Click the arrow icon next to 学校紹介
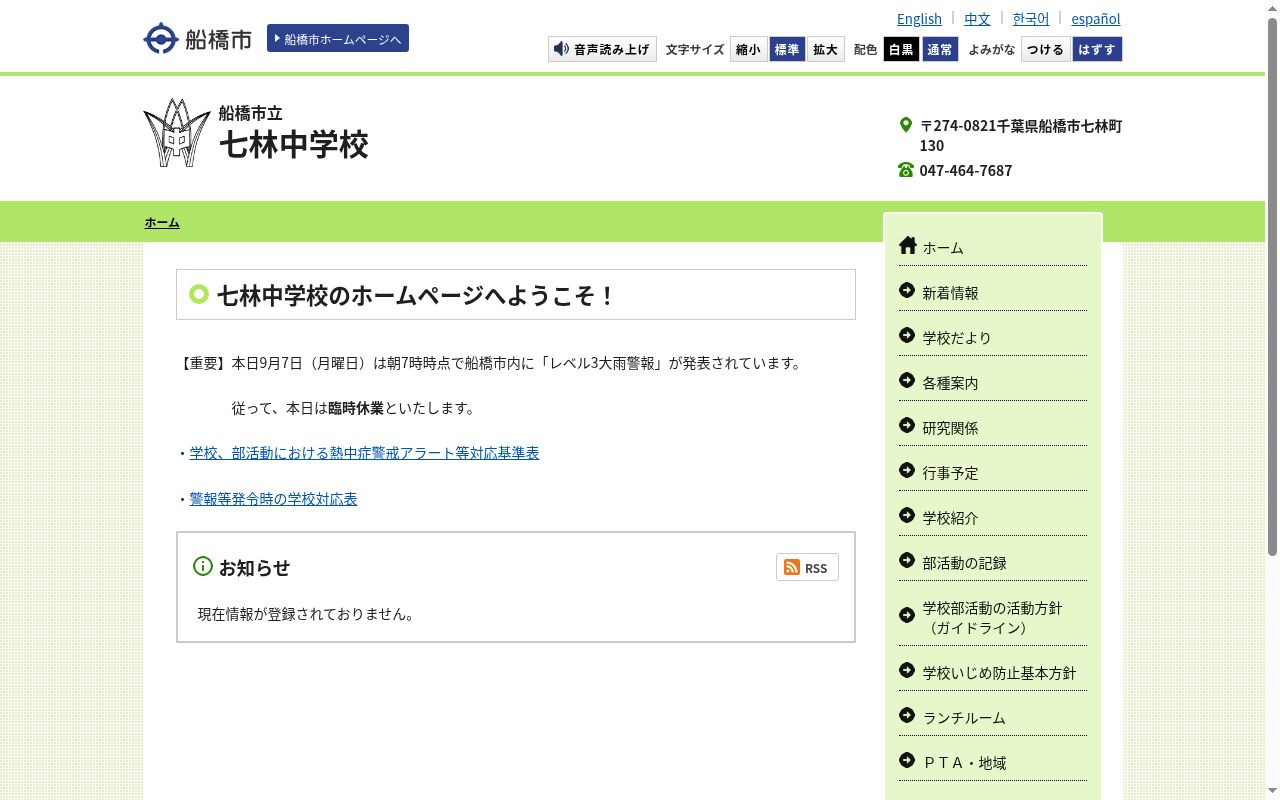This screenshot has width=1280, height=800. click(907, 515)
